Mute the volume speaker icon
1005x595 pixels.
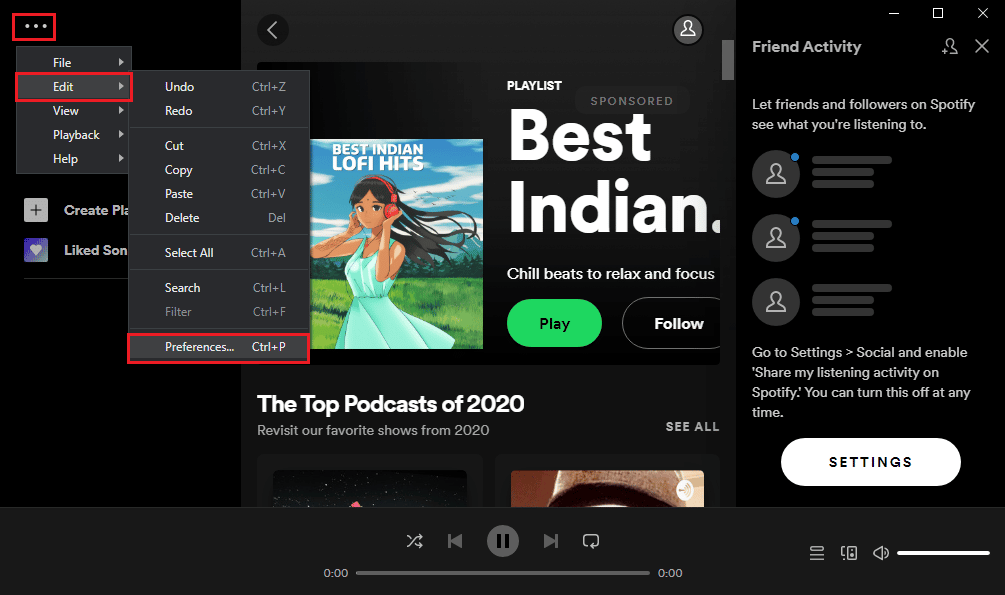(x=881, y=553)
